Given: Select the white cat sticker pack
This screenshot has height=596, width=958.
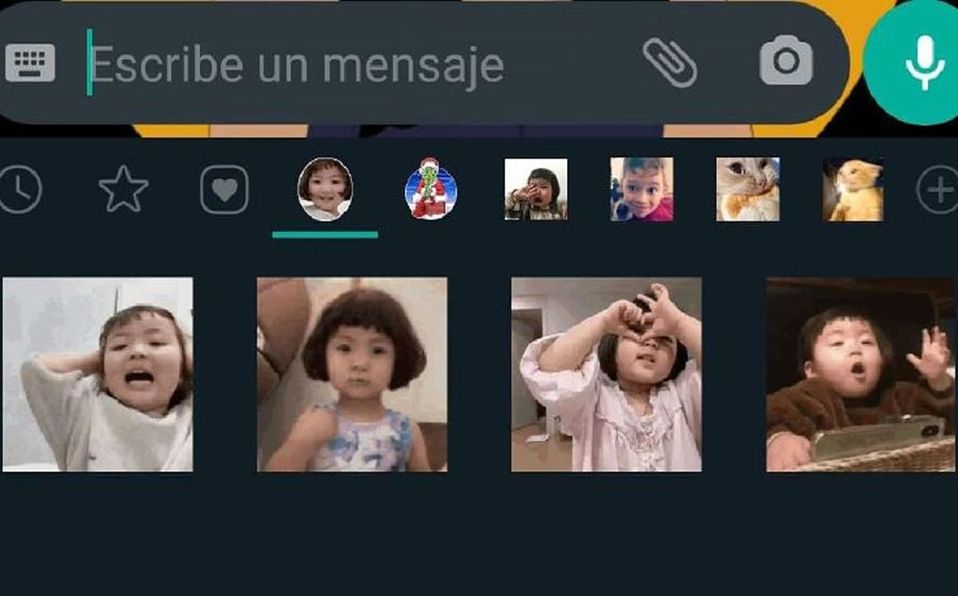Looking at the screenshot, I should (748, 189).
